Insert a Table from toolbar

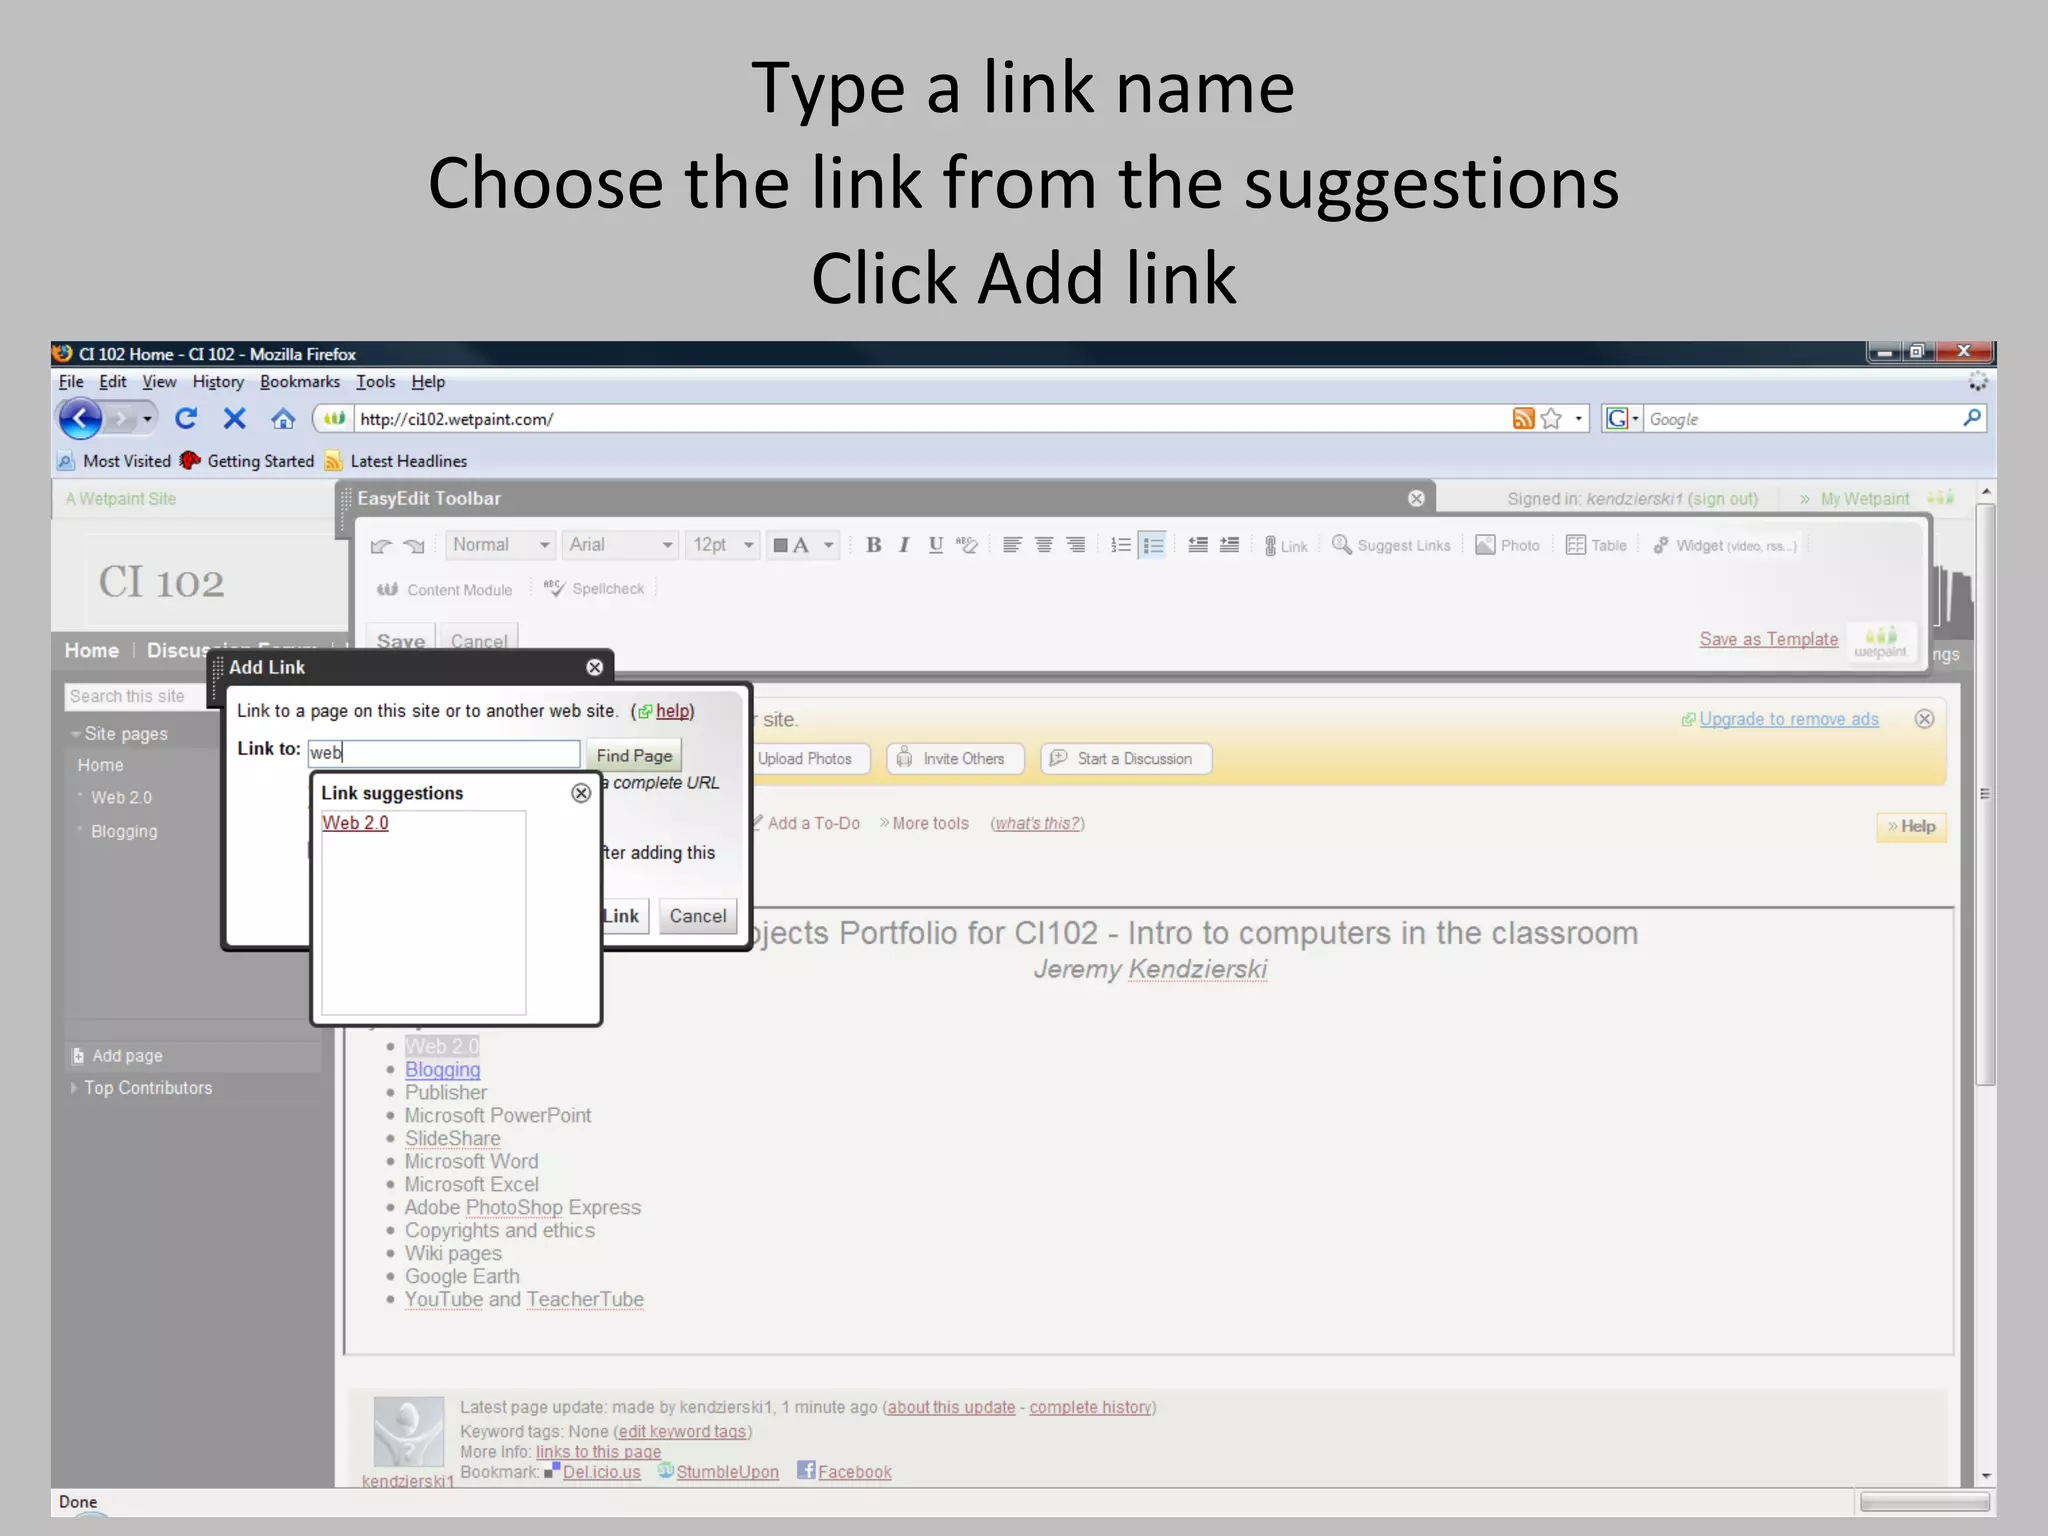click(1596, 545)
